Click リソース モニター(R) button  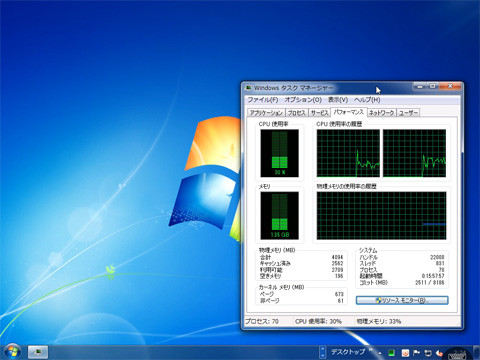(x=402, y=300)
